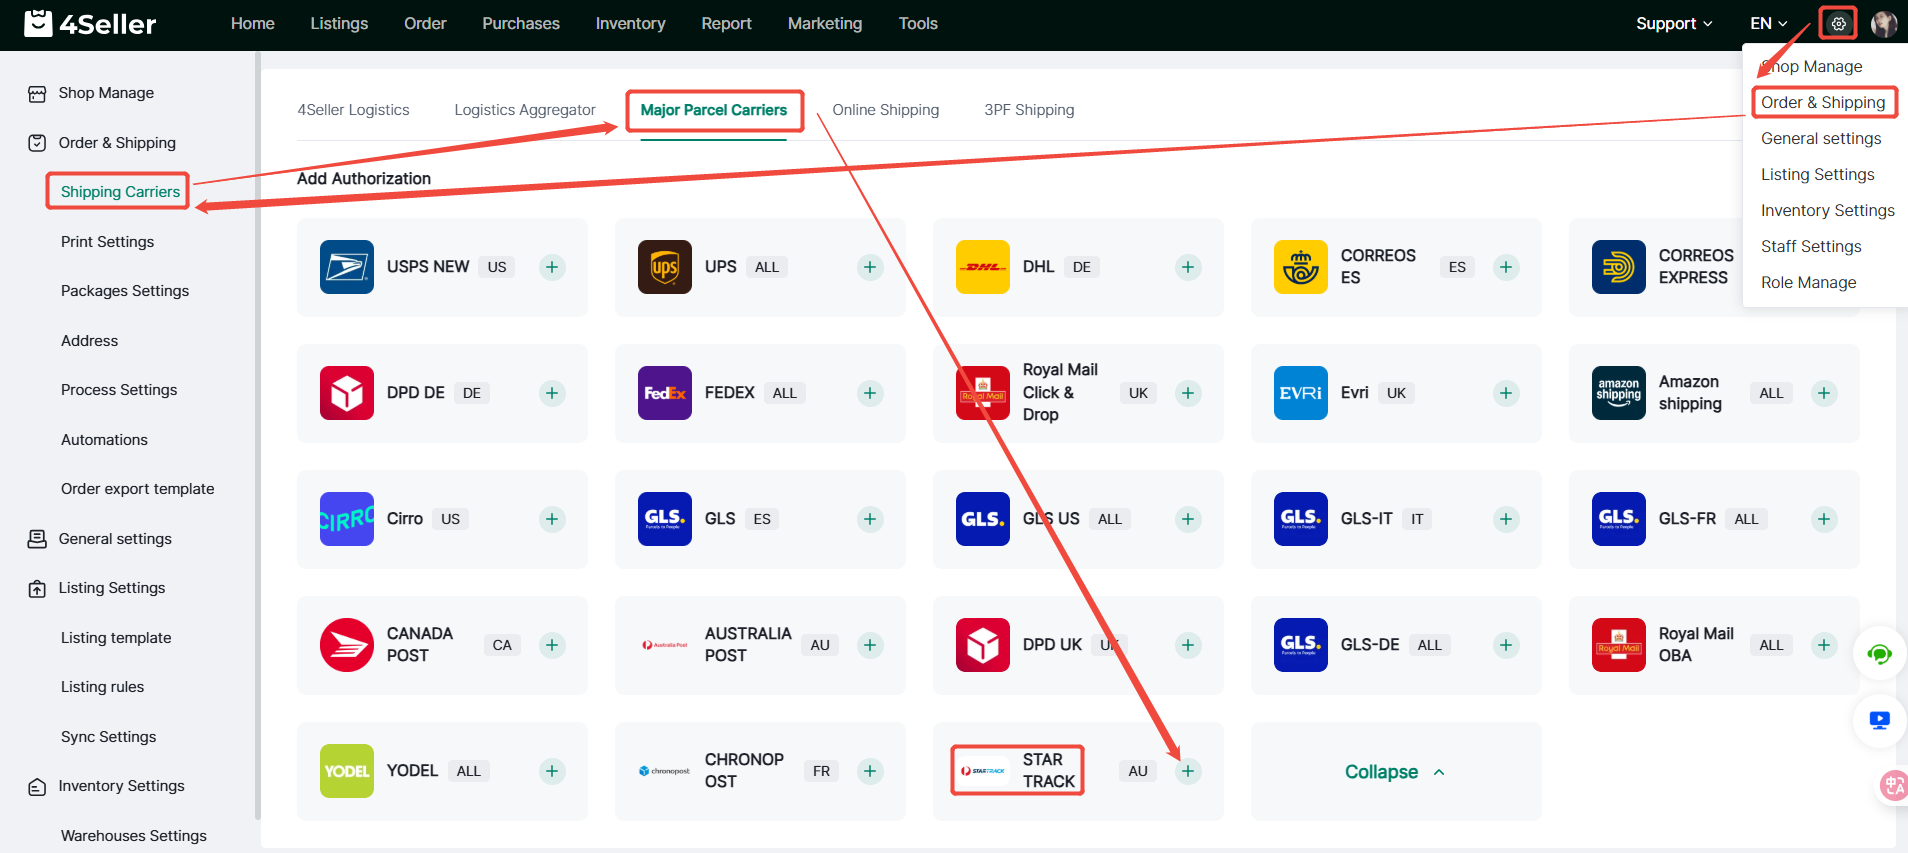Screen dimensions: 1908x853
Task: Open Inventory in top navigation
Action: point(630,23)
